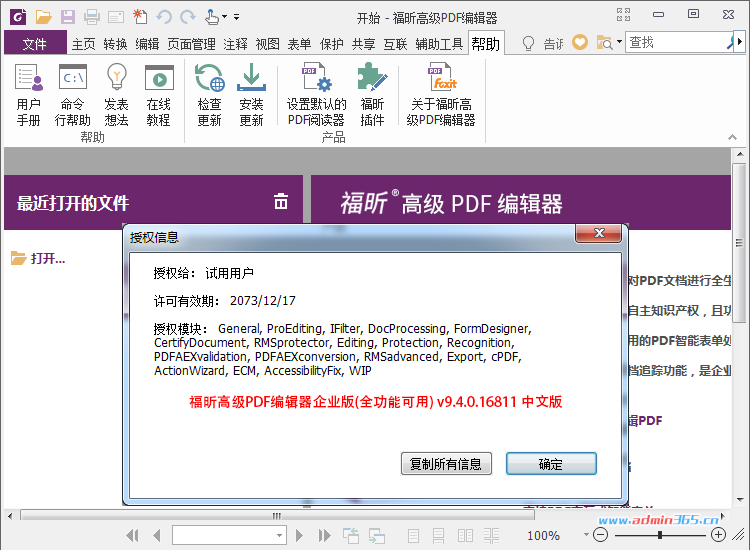Go to the last page button
The width and height of the screenshot is (750, 550).
coord(324,535)
